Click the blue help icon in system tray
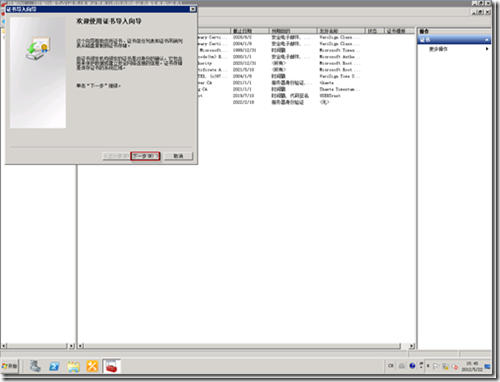This screenshot has width=500, height=382. click(412, 366)
